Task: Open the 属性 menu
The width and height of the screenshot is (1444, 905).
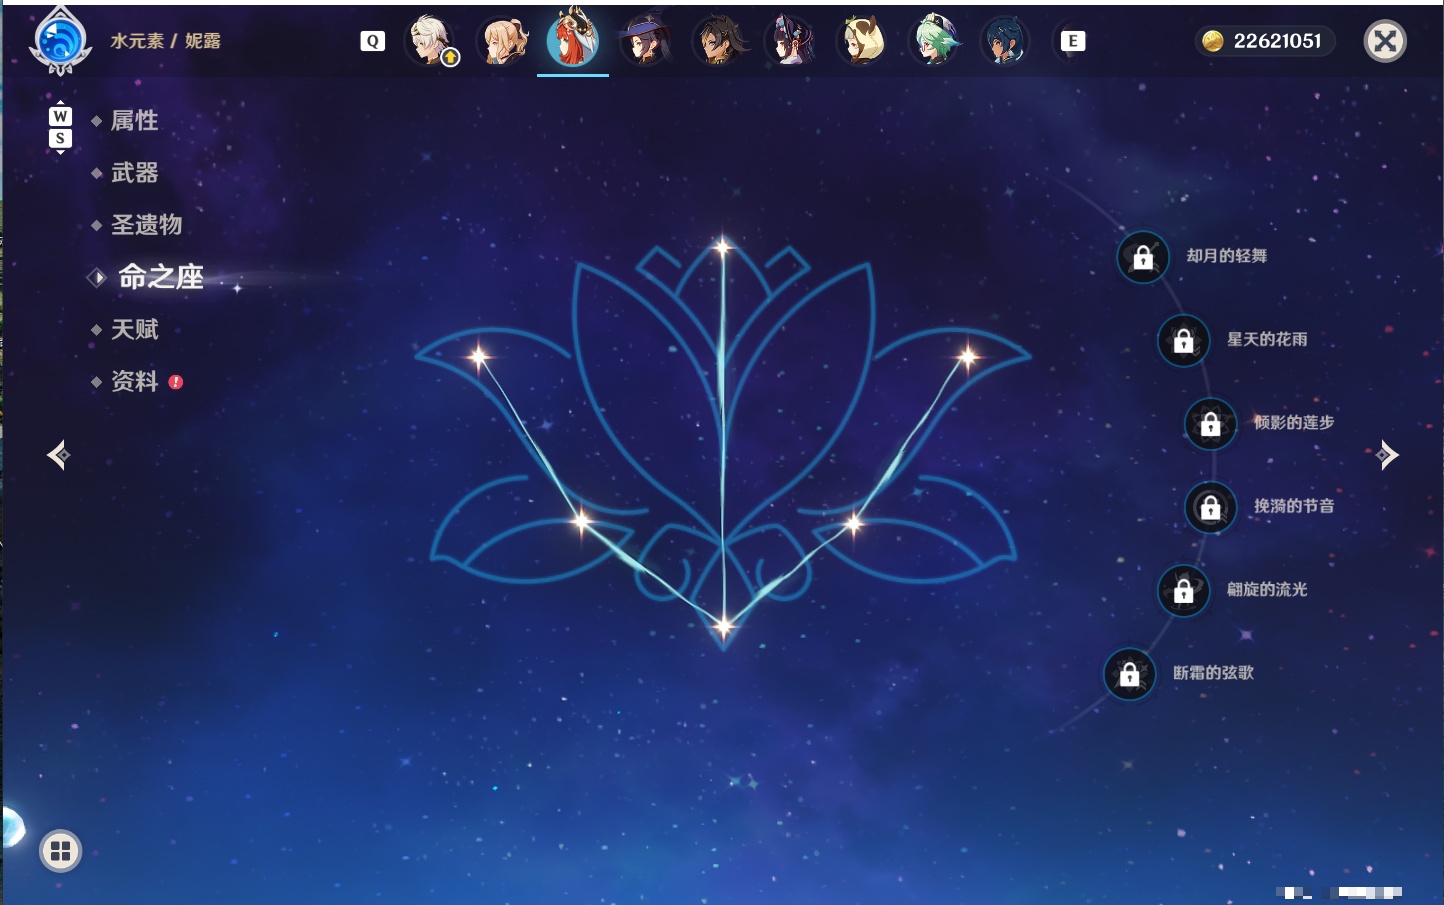Action: [134, 121]
